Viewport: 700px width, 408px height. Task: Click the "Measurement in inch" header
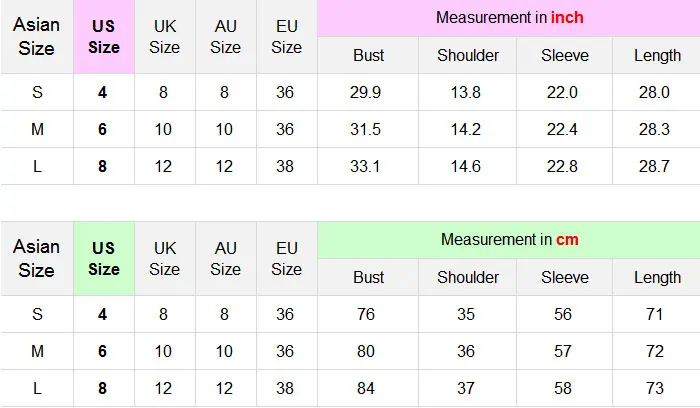(509, 18)
